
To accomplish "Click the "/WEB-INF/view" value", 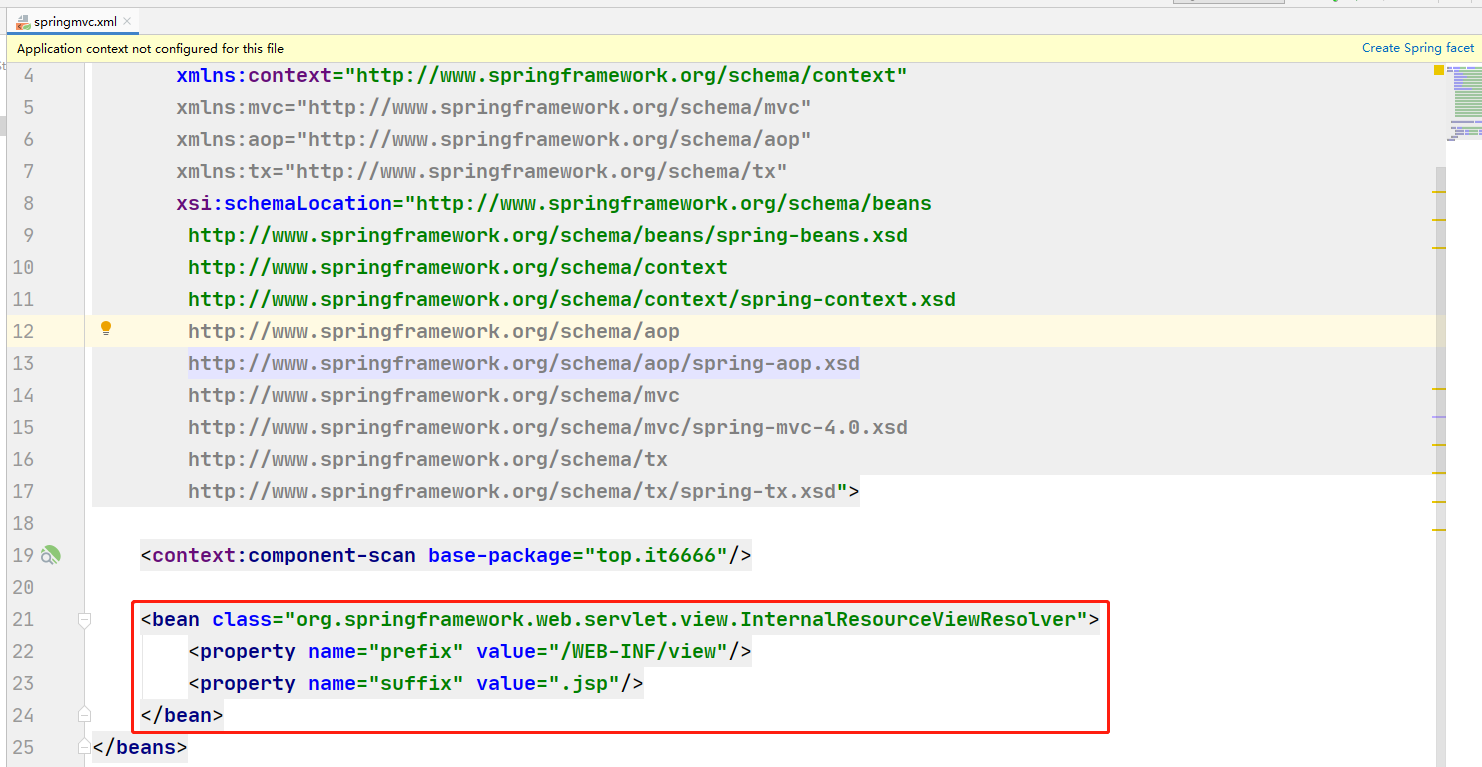I will [644, 651].
